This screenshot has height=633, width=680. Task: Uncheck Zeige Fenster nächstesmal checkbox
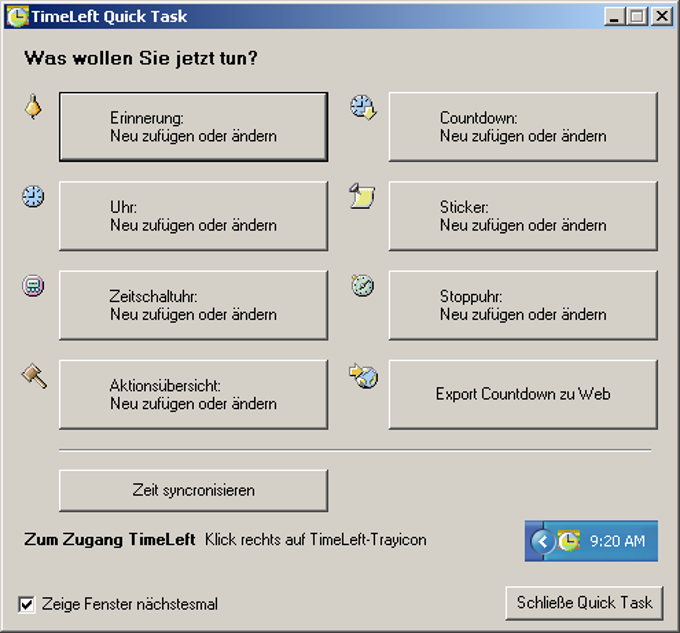click(x=26, y=604)
